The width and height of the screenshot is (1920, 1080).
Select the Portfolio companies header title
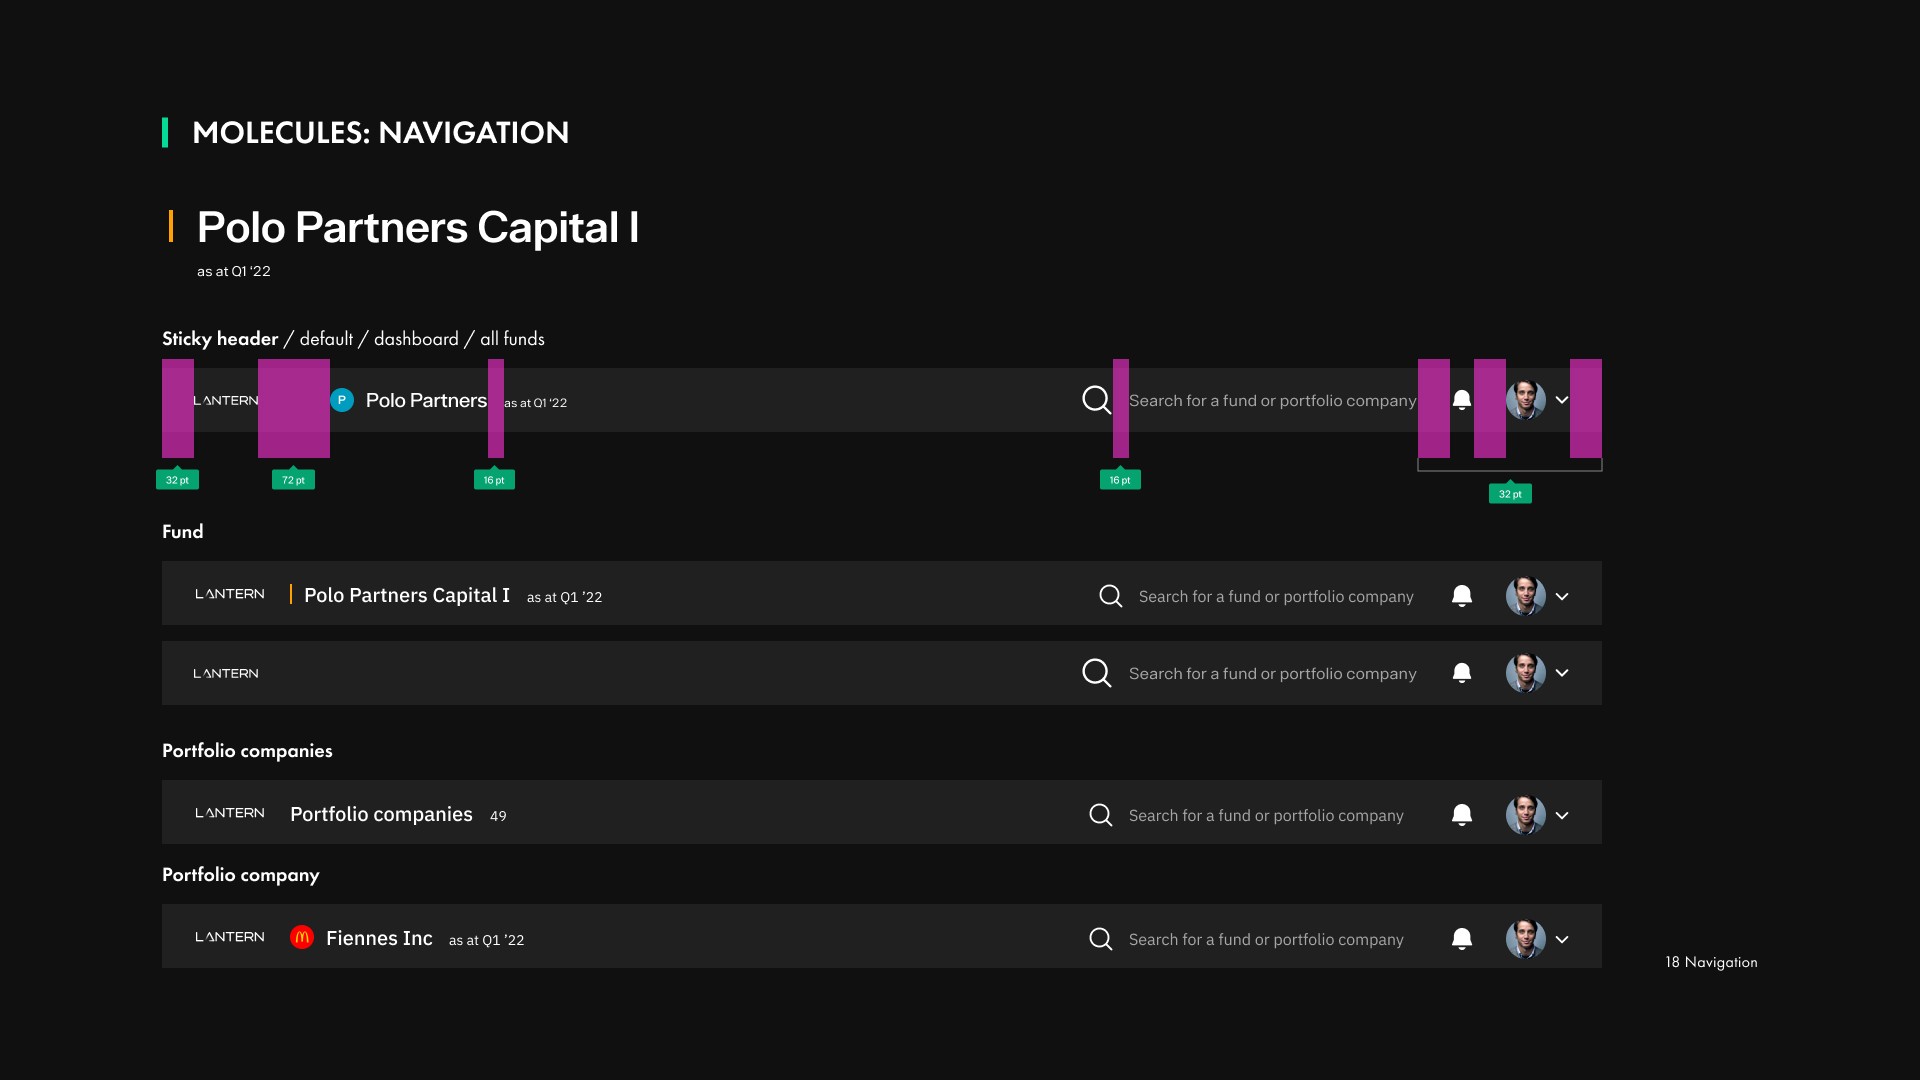coord(381,814)
